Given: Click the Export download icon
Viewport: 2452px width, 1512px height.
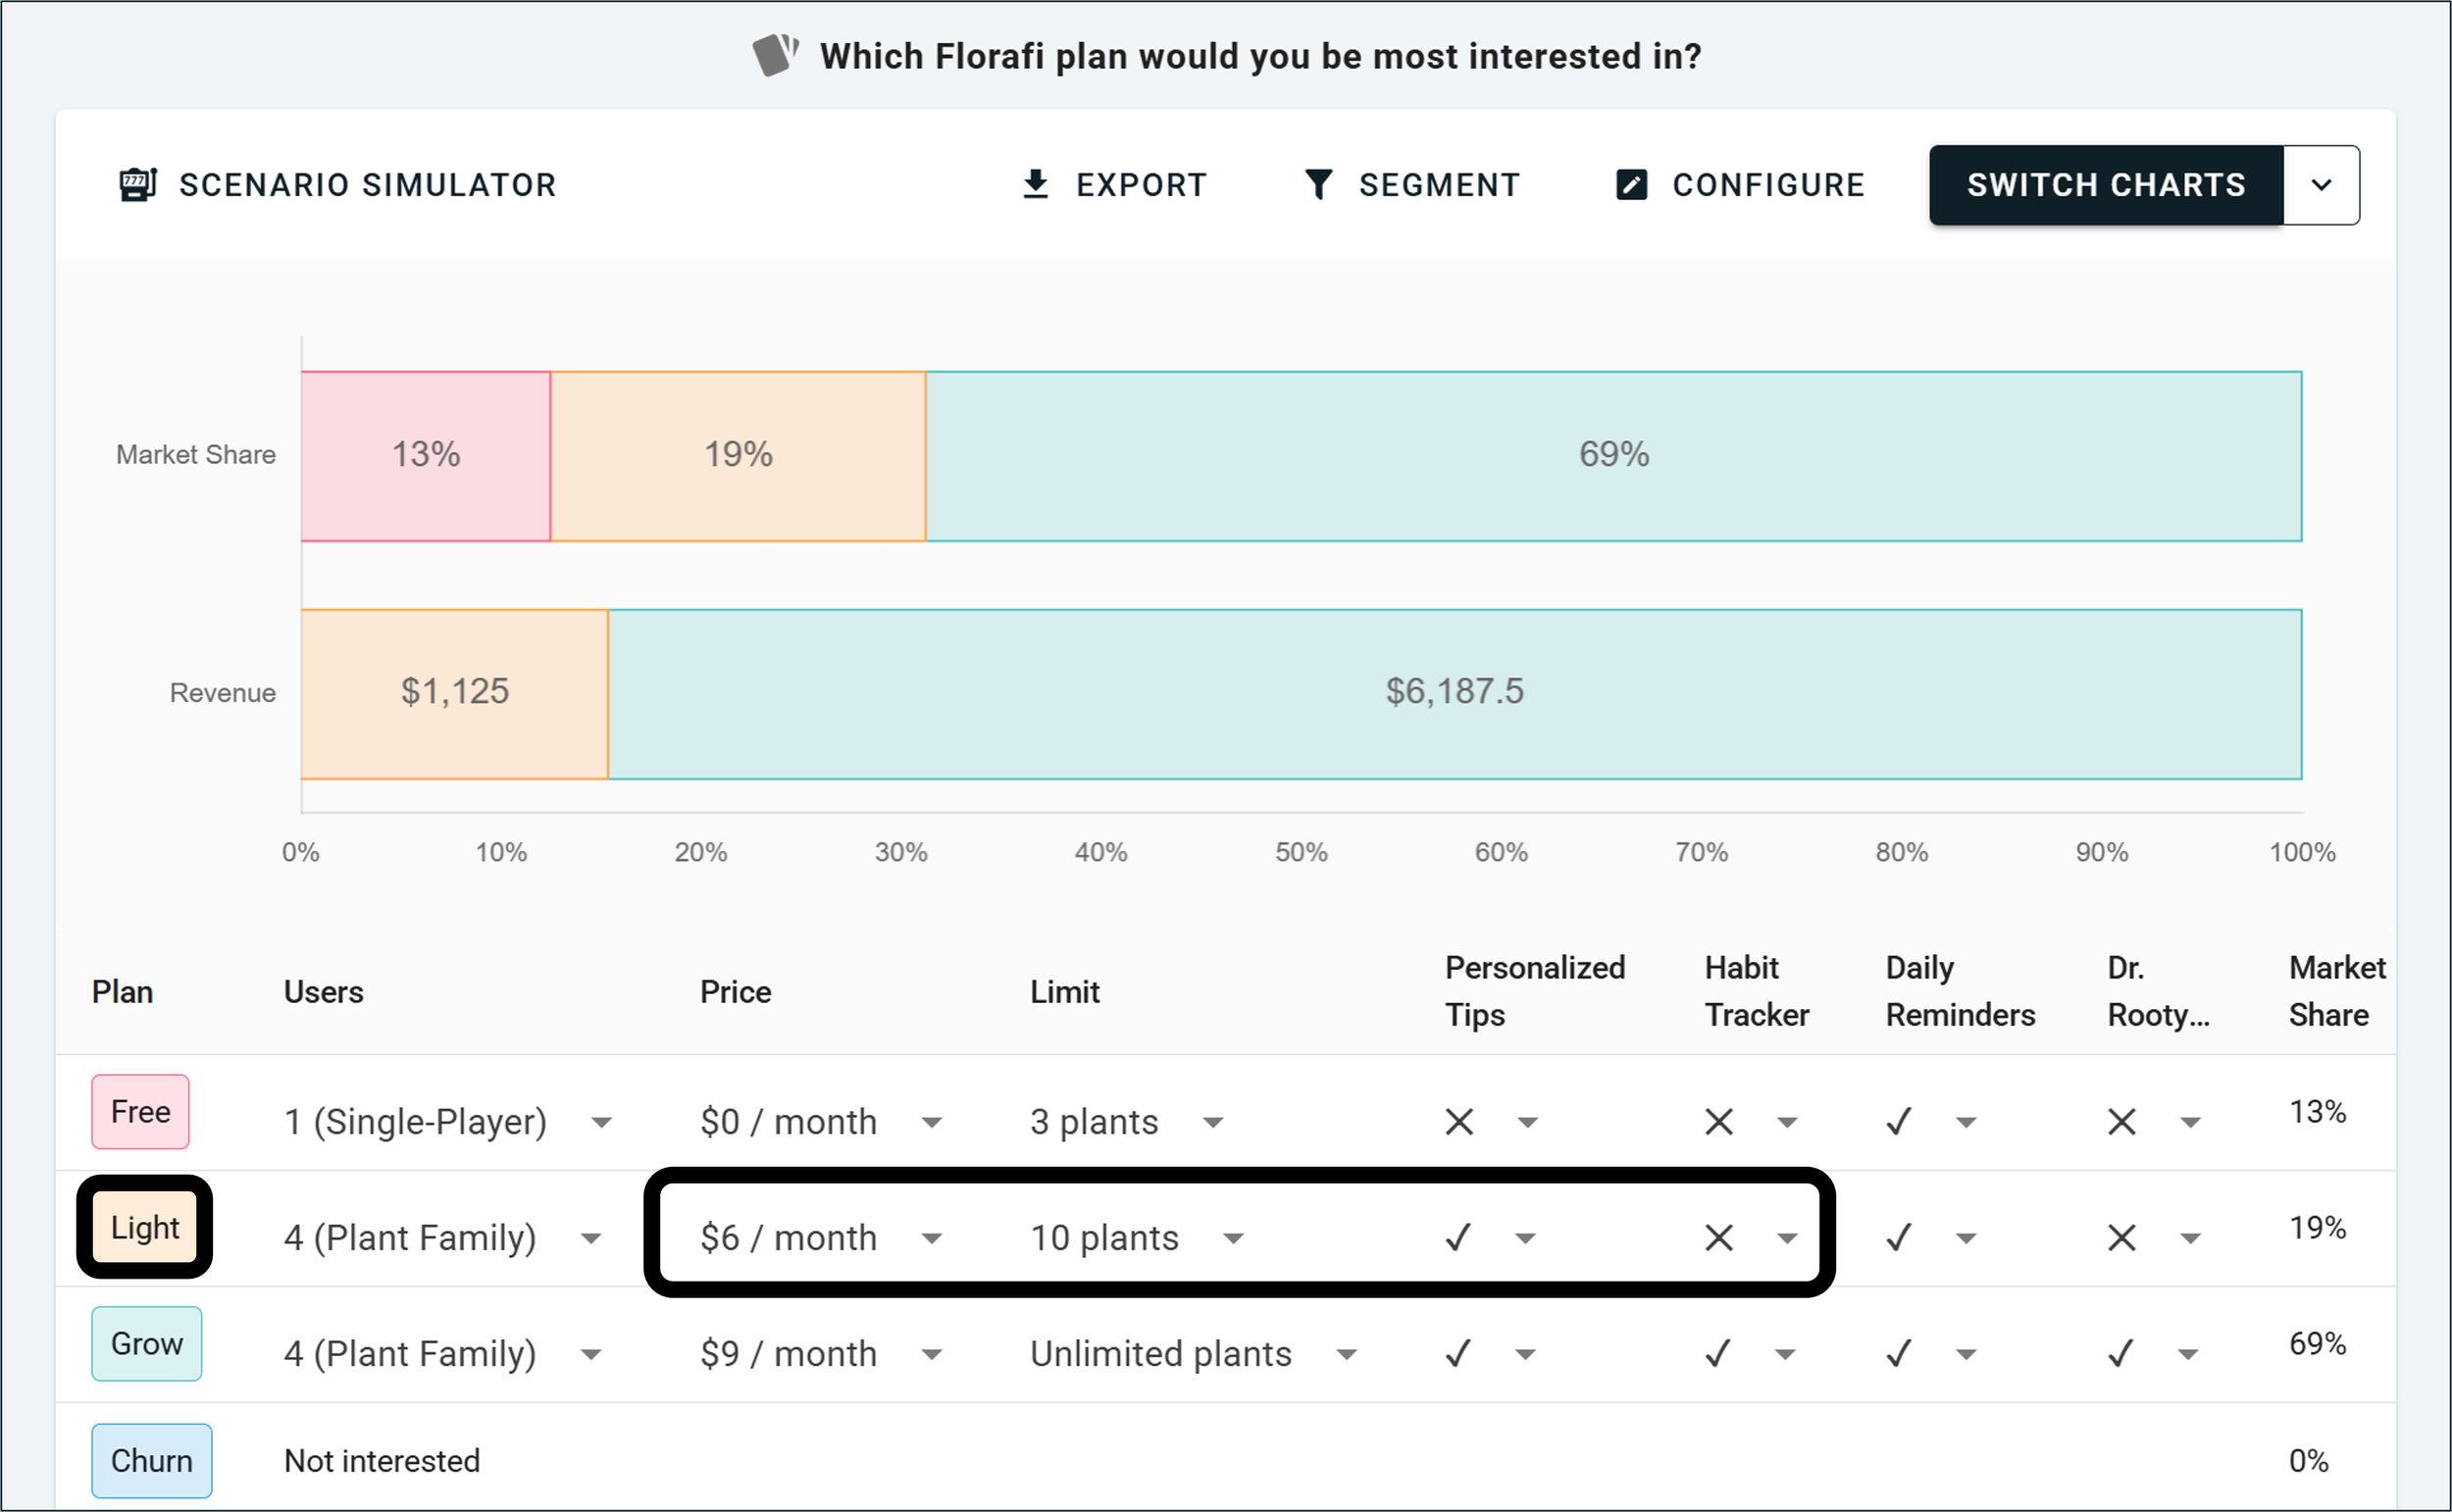Looking at the screenshot, I should 1035,184.
